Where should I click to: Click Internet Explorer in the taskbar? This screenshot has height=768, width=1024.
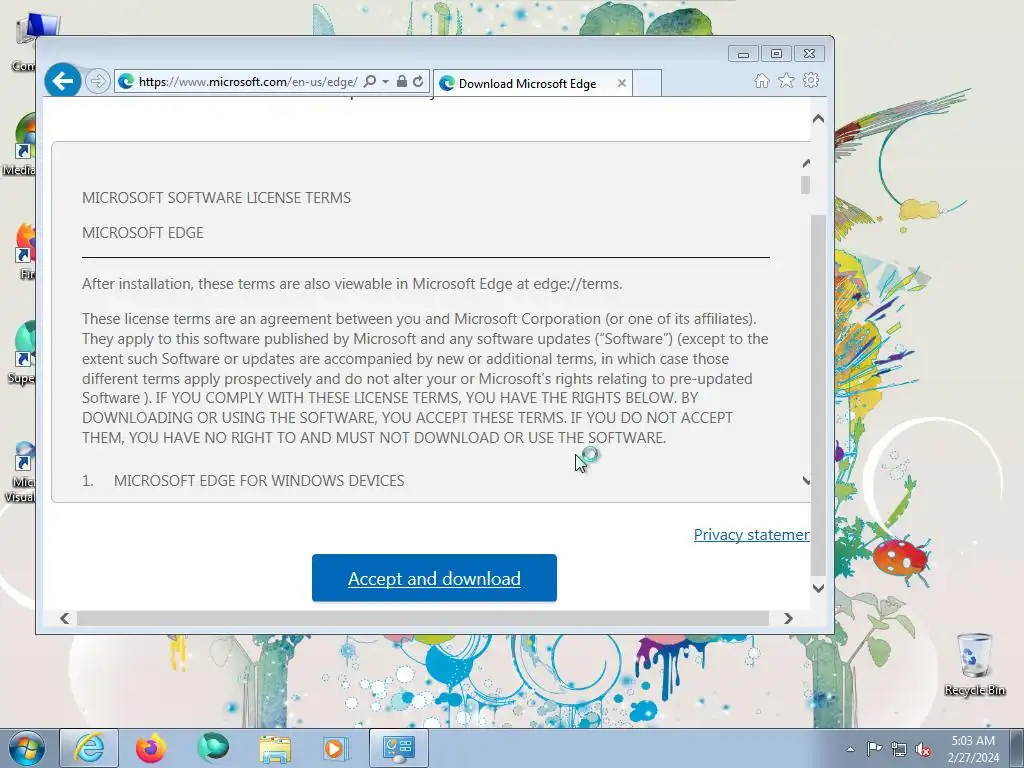click(x=89, y=748)
